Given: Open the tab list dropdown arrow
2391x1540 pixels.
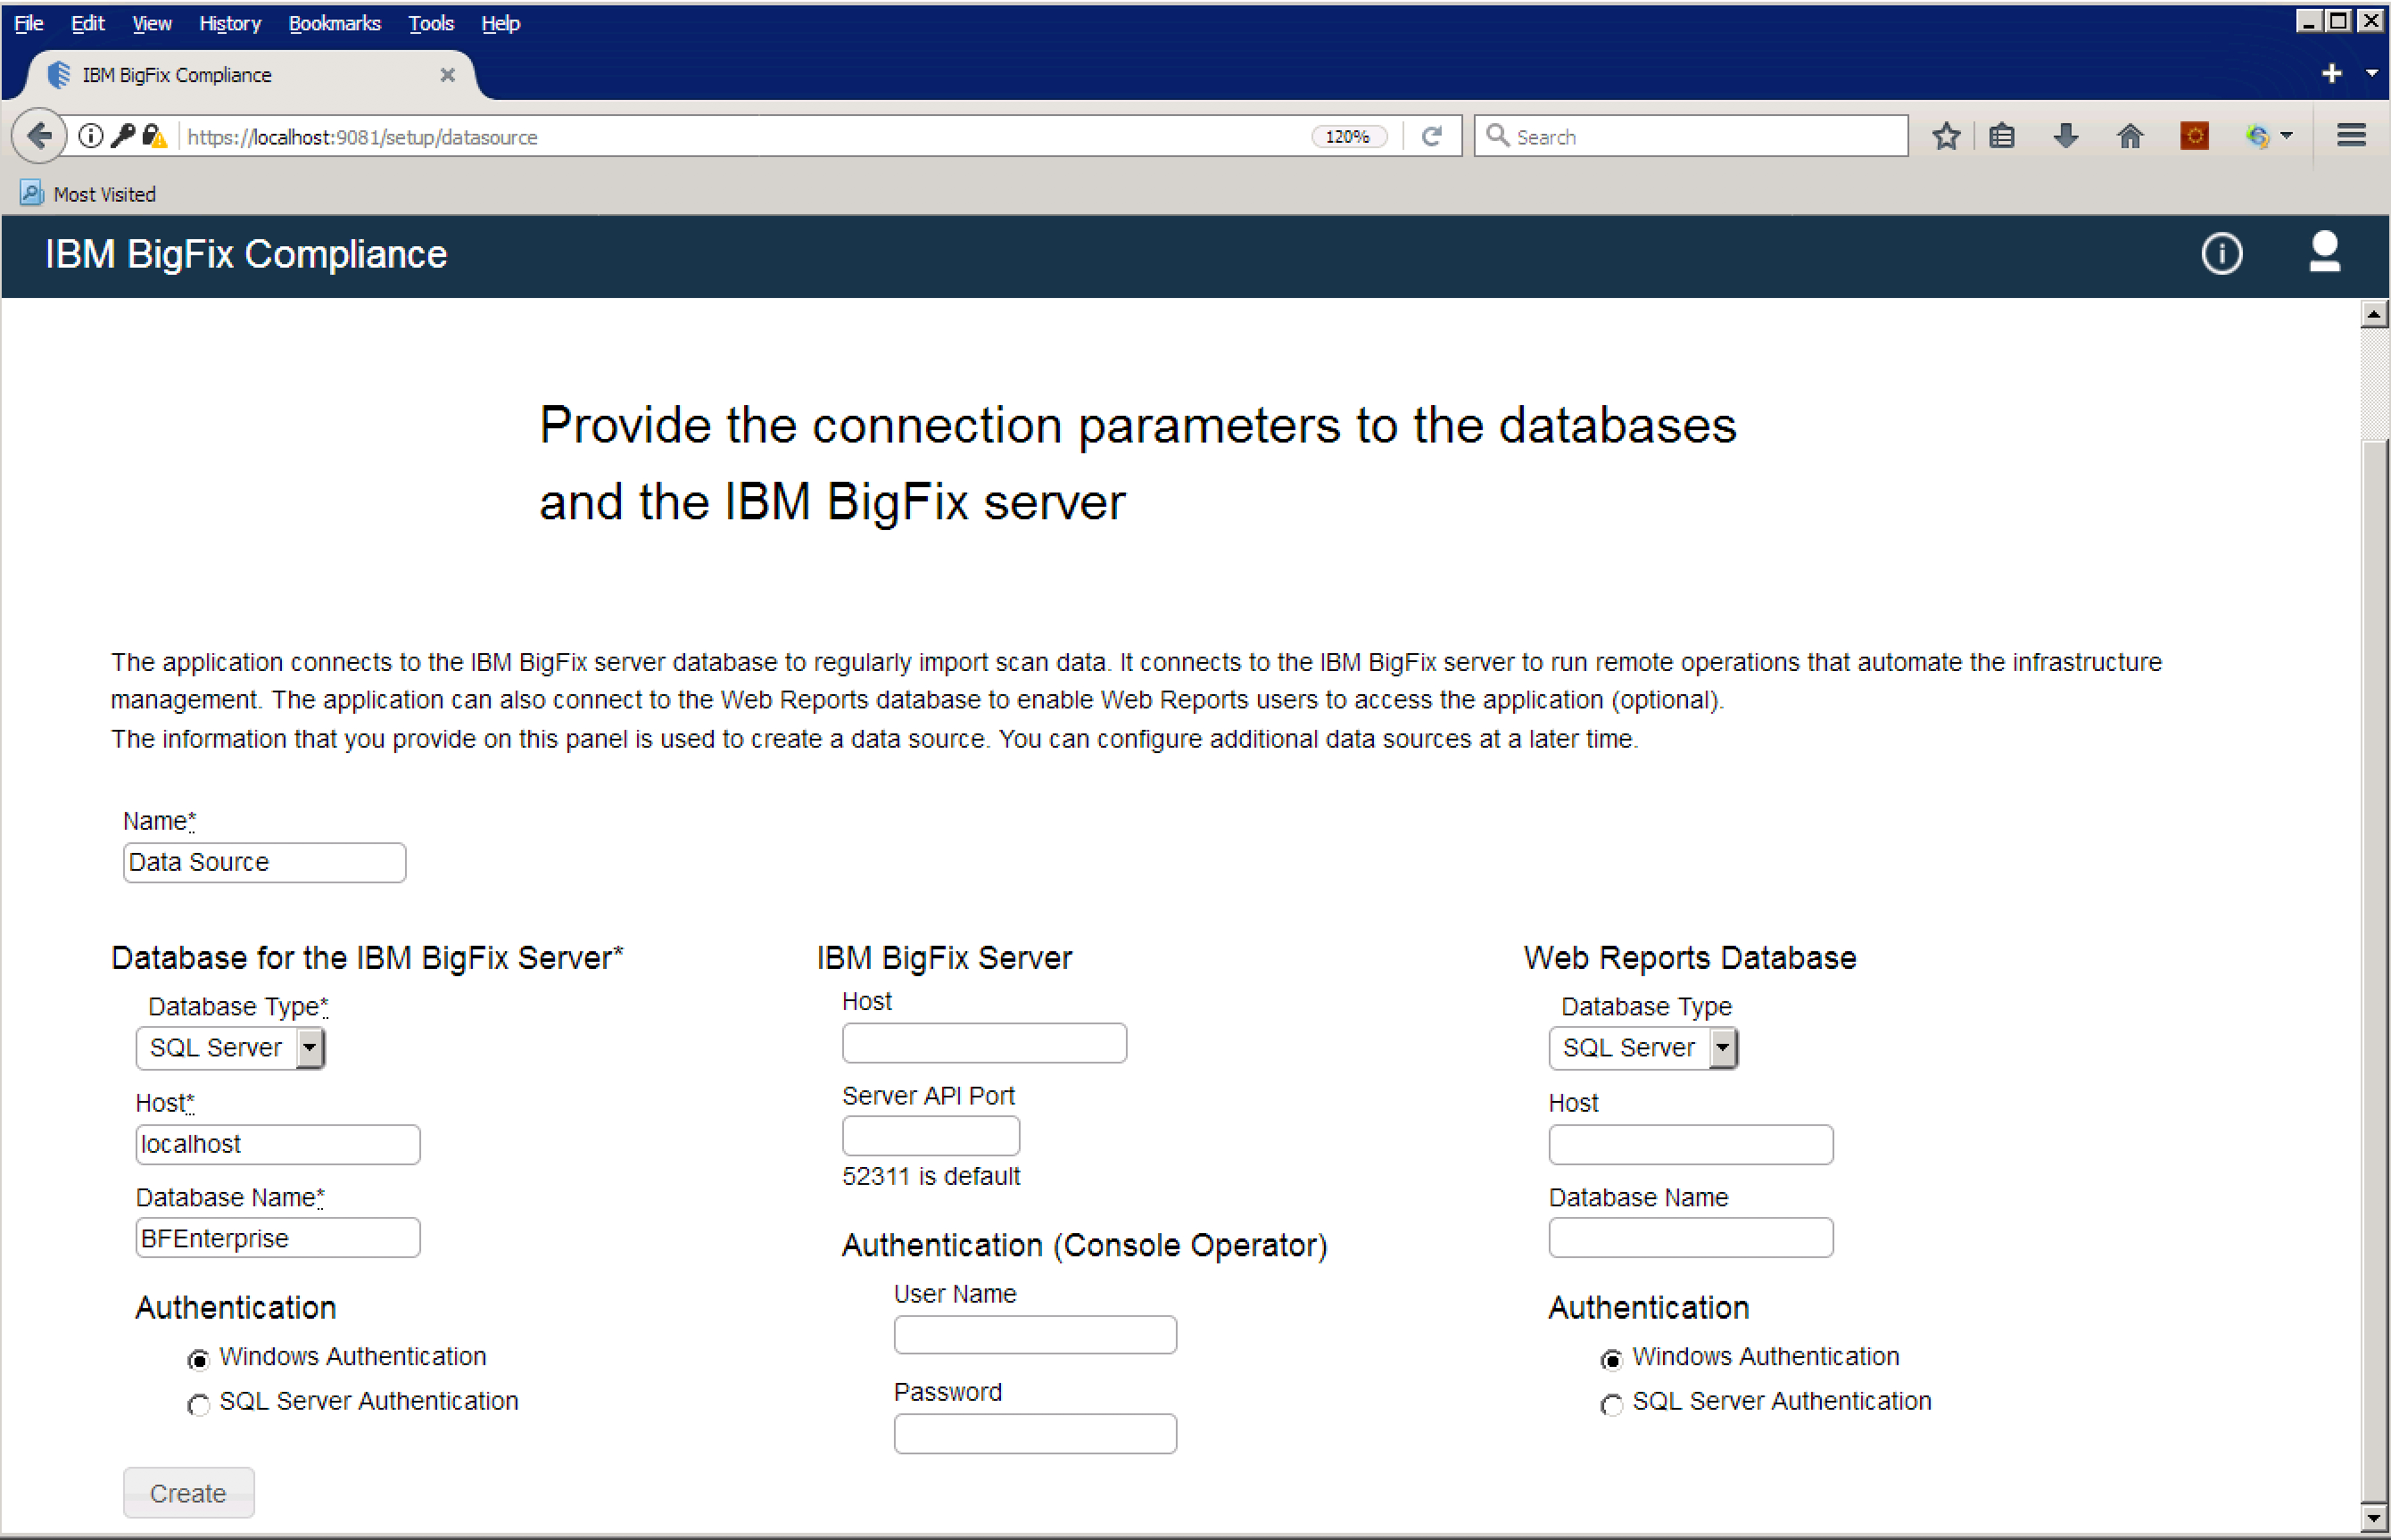Looking at the screenshot, I should click(x=2371, y=74).
